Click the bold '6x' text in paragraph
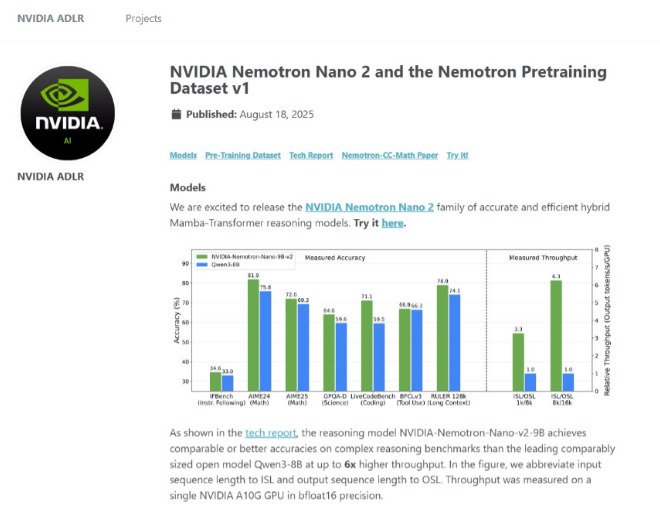Viewport: 660px width, 510px height. (350, 465)
